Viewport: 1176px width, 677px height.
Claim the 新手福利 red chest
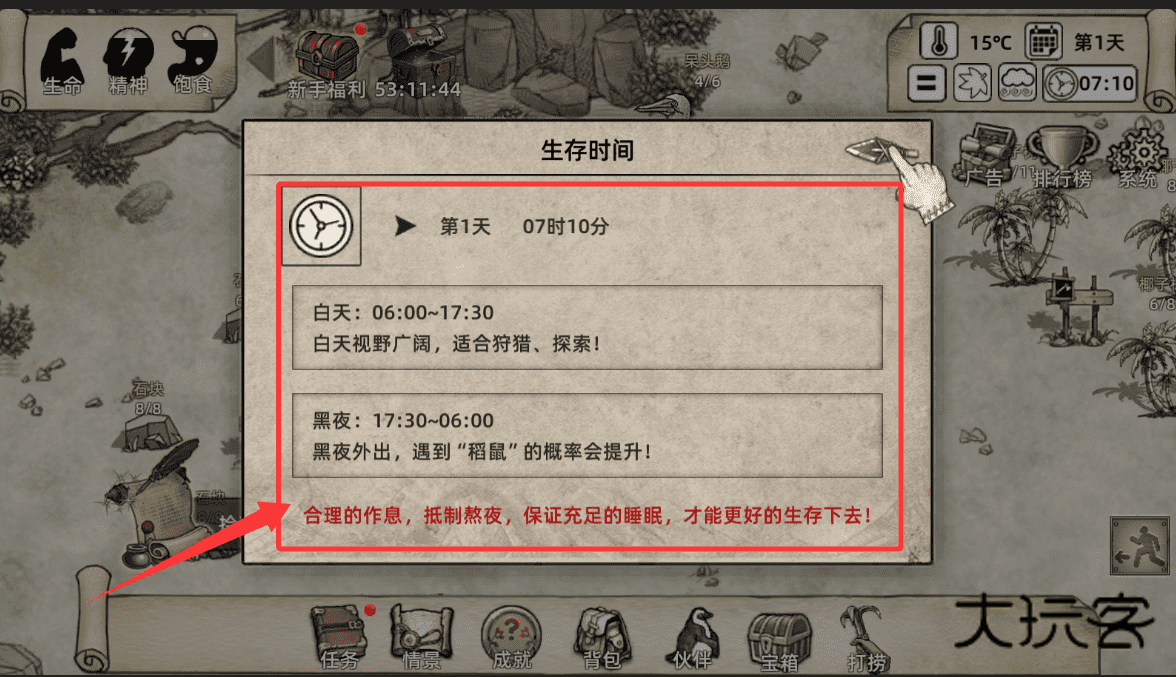click(327, 58)
